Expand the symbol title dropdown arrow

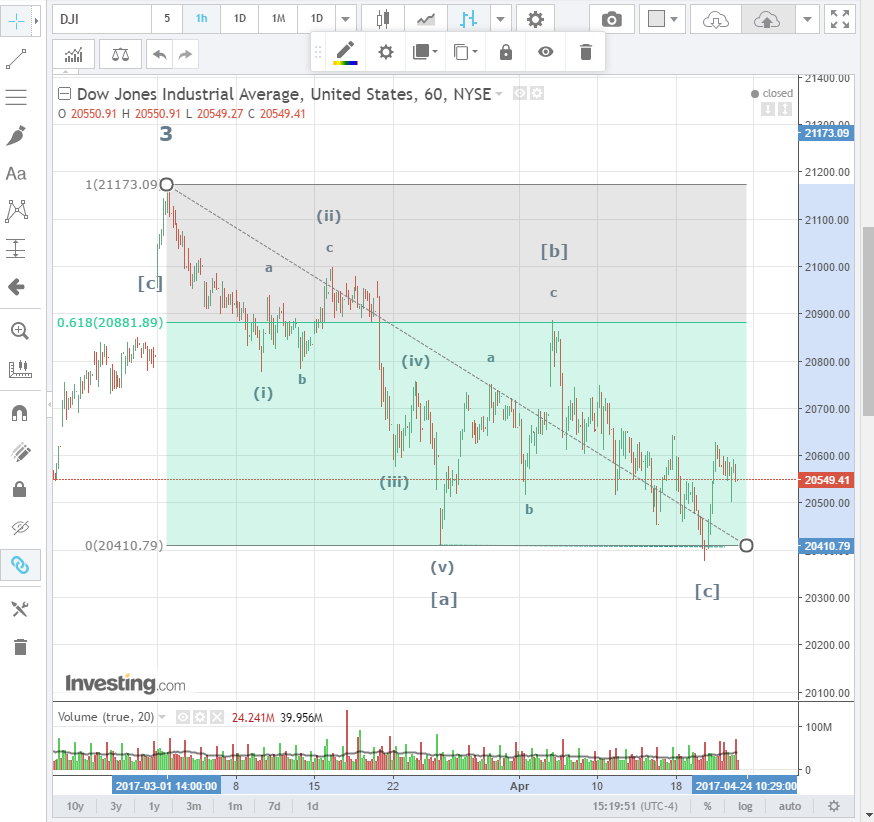tap(499, 94)
